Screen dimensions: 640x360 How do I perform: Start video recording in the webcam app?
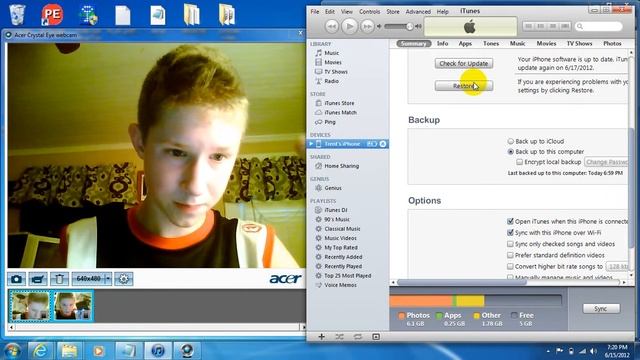tap(38, 279)
